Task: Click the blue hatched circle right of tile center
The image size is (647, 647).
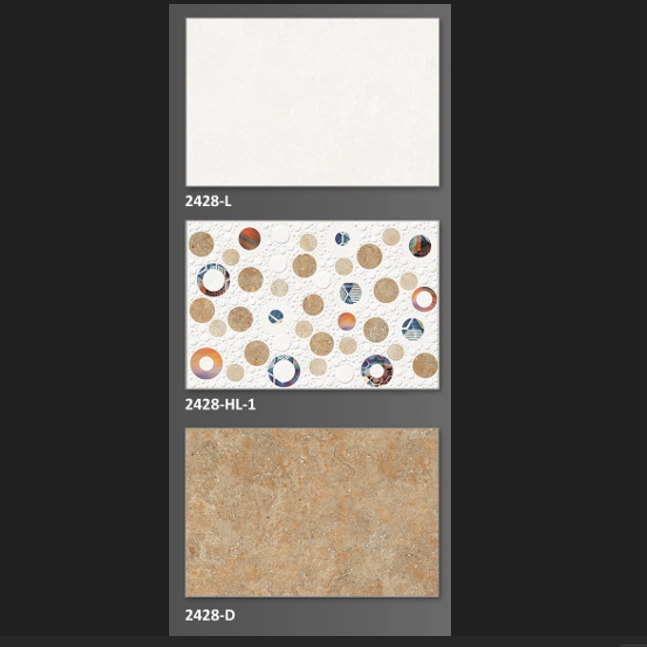Action: [351, 293]
